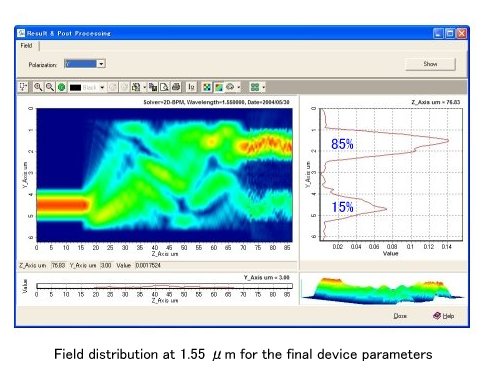Expand the green layout grid dropdown arrow
Viewport: 489px width, 374px height.
[263, 87]
